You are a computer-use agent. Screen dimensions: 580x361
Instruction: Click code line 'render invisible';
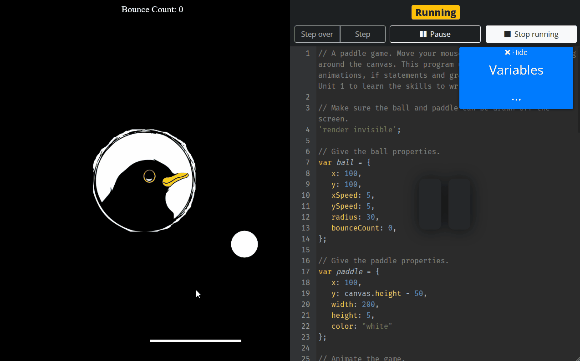click(360, 129)
